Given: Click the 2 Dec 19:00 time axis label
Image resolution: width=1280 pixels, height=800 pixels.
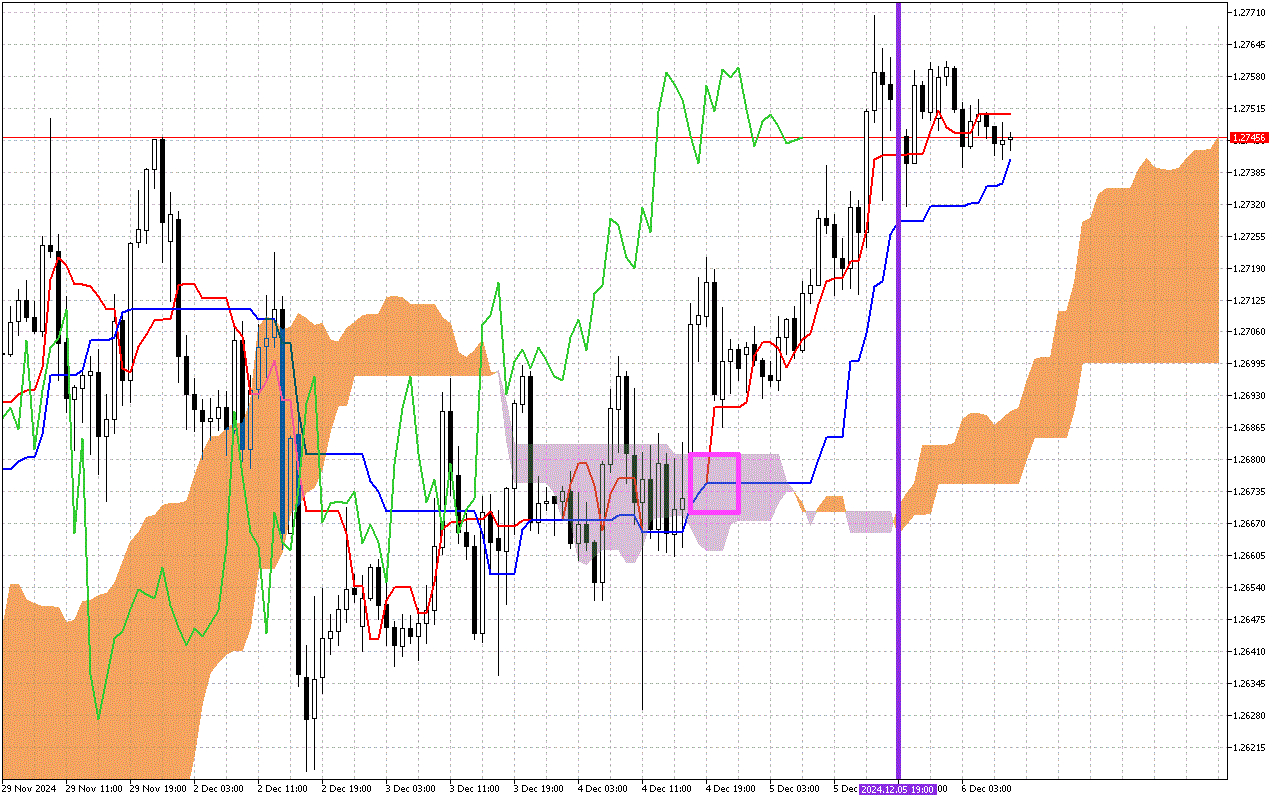Looking at the screenshot, I should [x=346, y=789].
